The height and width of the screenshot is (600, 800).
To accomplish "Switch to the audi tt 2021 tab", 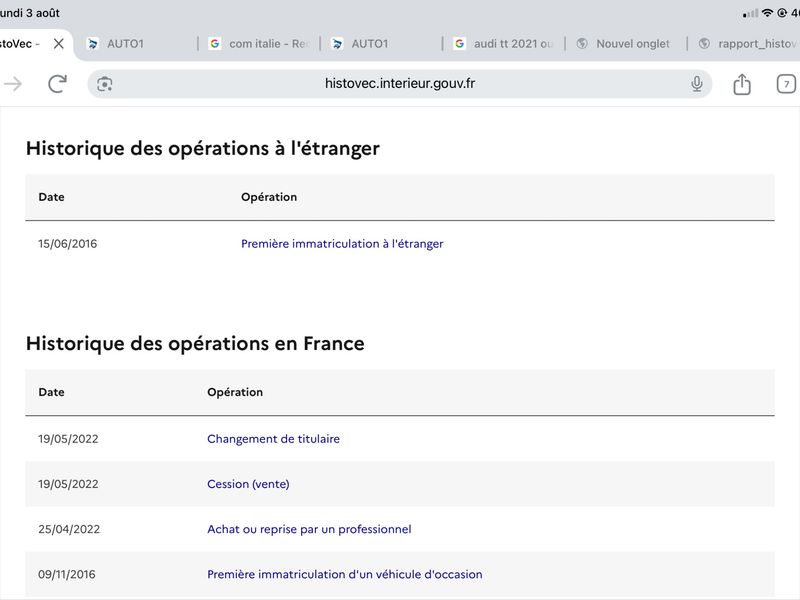I will (503, 44).
